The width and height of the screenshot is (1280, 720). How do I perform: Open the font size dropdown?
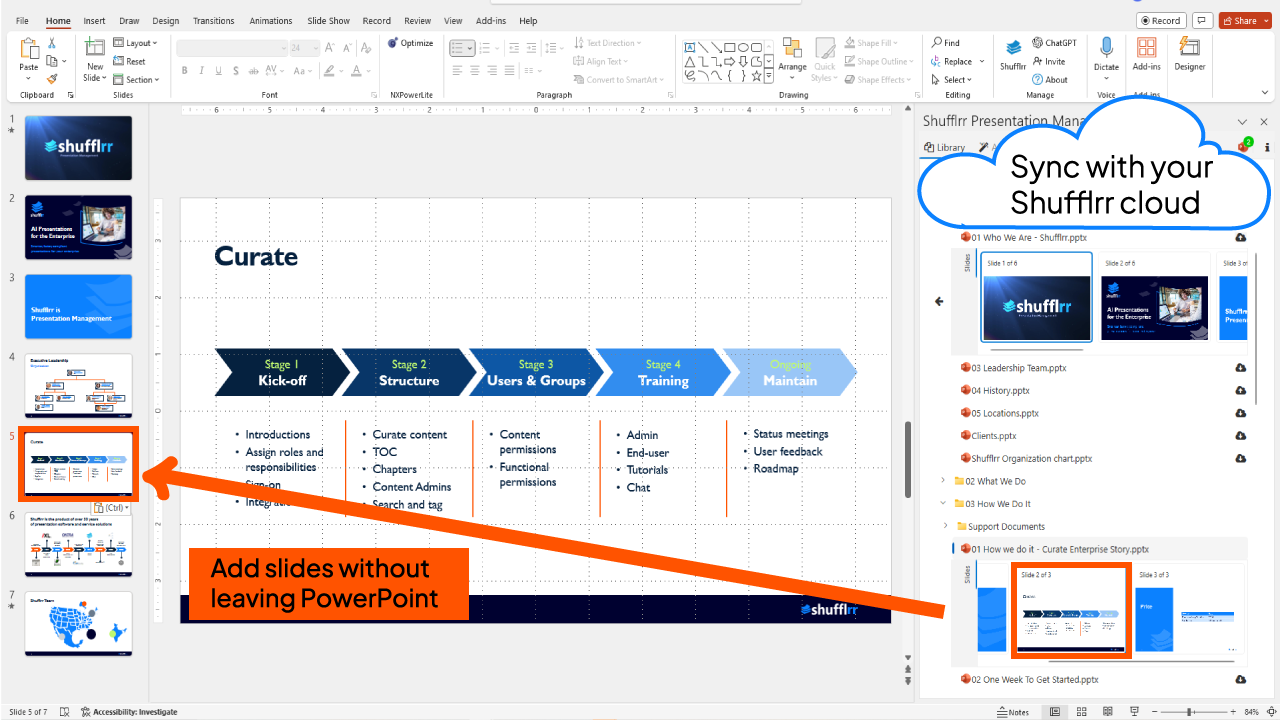coord(315,47)
